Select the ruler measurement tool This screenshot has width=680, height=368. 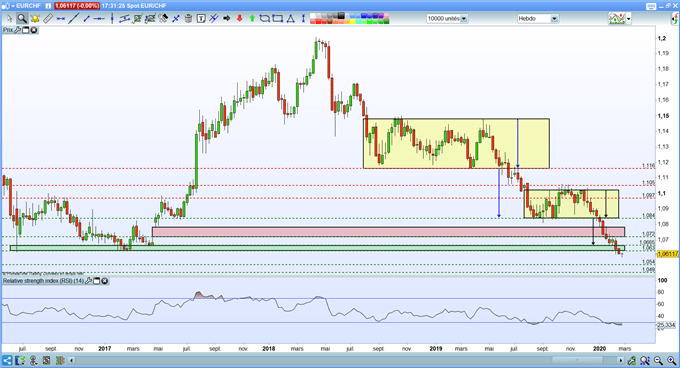[48, 19]
